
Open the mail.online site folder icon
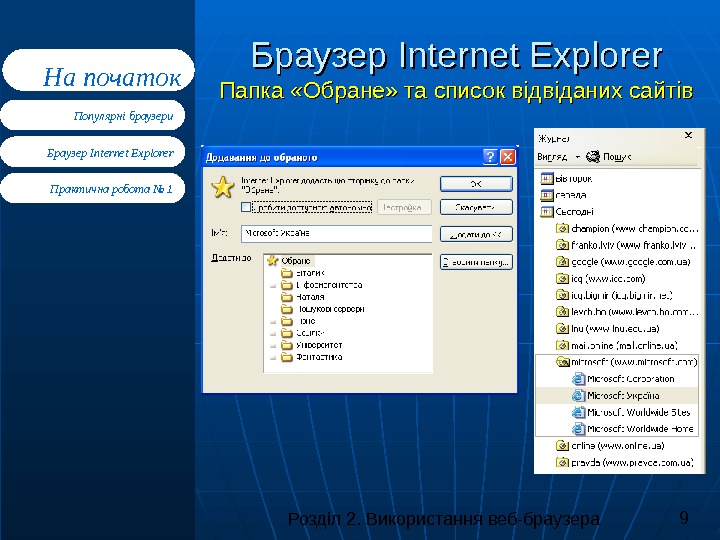(562, 345)
